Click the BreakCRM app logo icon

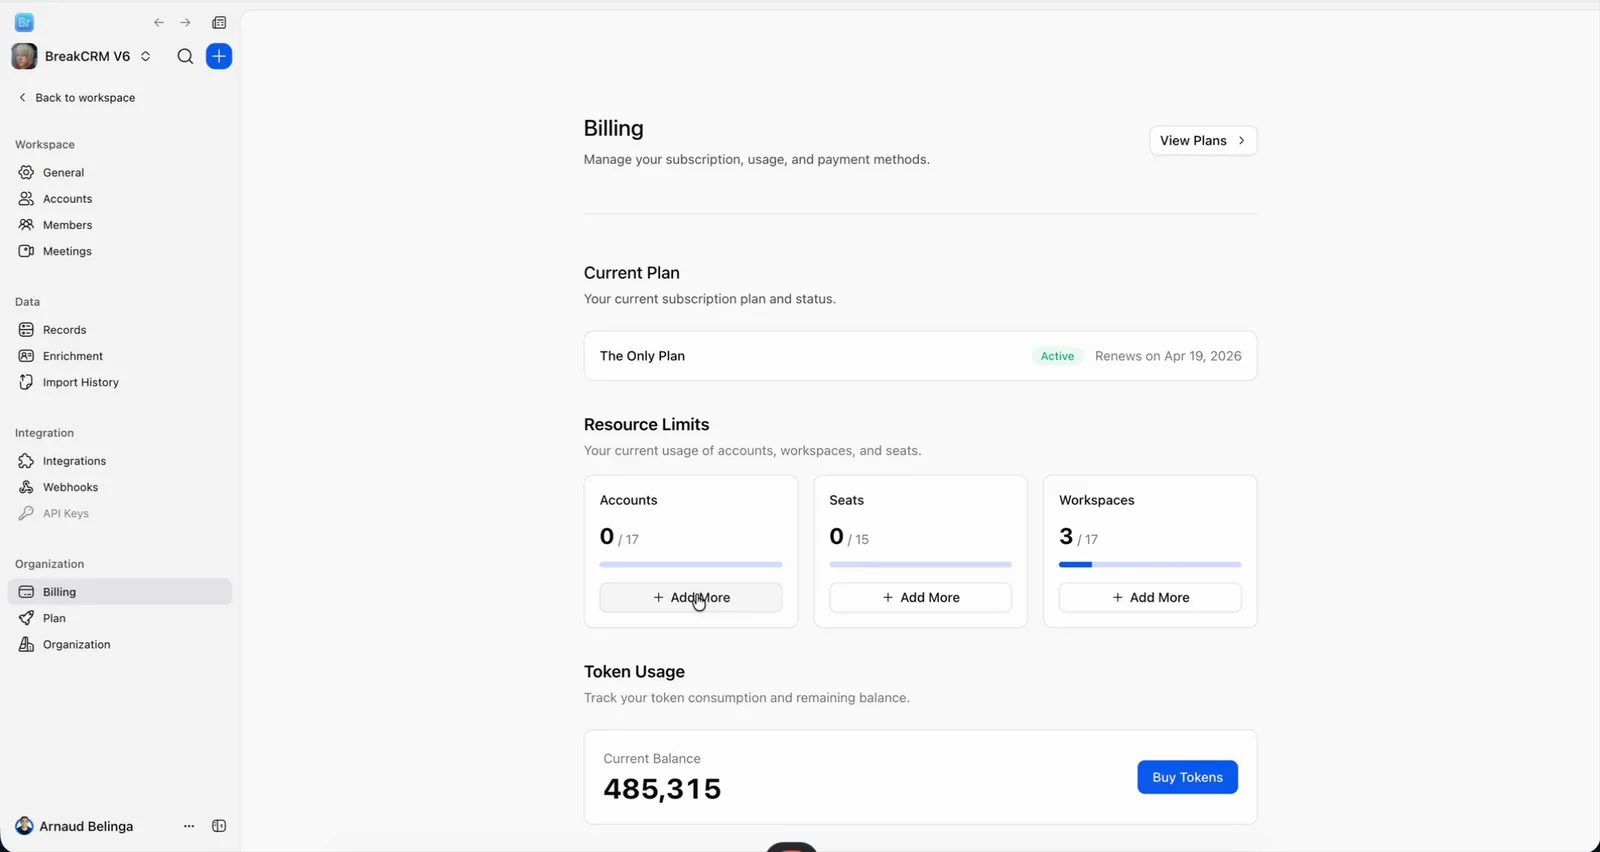(x=25, y=22)
